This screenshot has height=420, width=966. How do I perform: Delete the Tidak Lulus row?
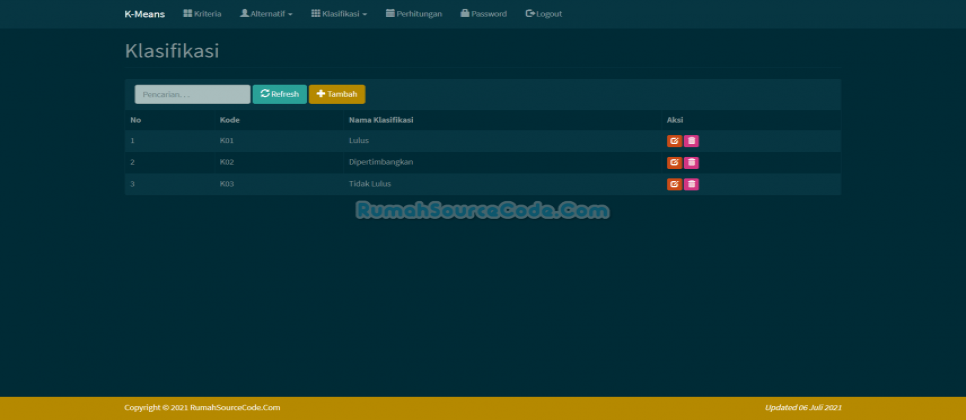click(691, 184)
